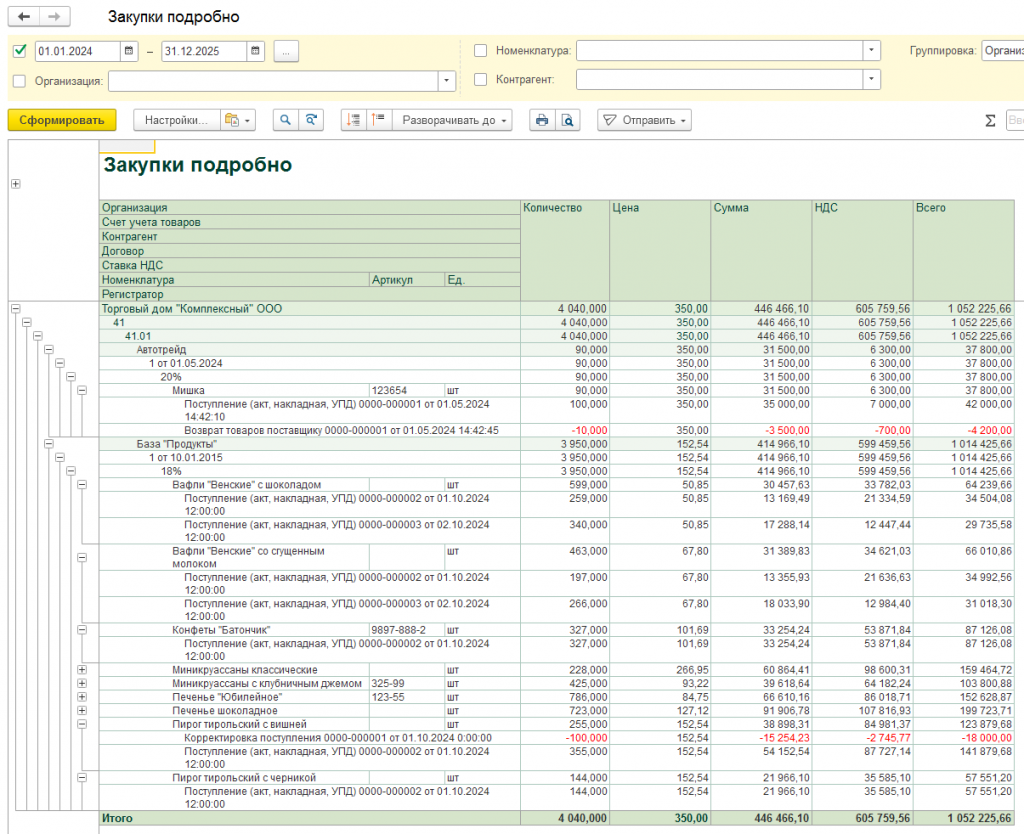Collapse all groups icon
Viewport: 1024px width, 834px height.
coord(353,120)
